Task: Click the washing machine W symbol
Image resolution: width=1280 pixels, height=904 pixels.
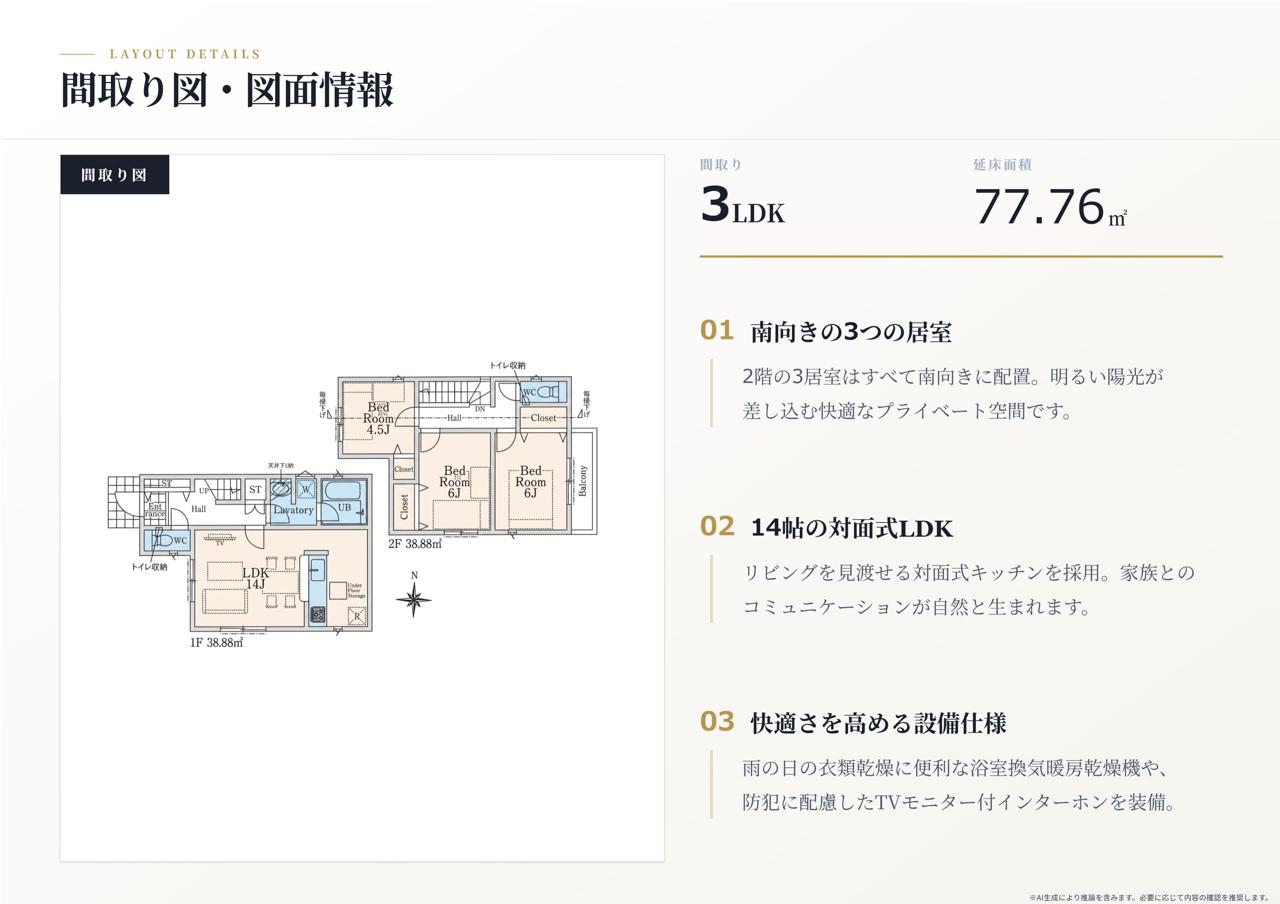Action: pos(306,490)
